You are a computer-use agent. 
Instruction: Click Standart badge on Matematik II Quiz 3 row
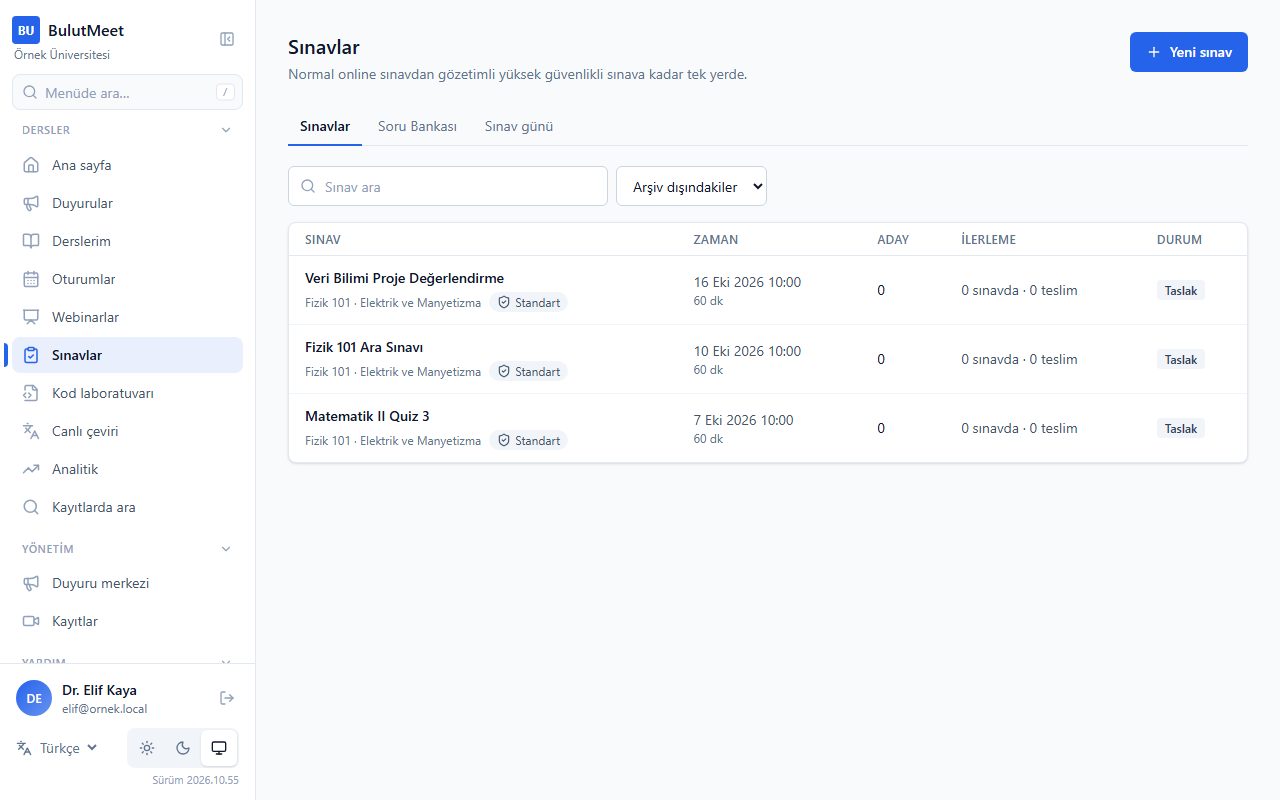[528, 440]
